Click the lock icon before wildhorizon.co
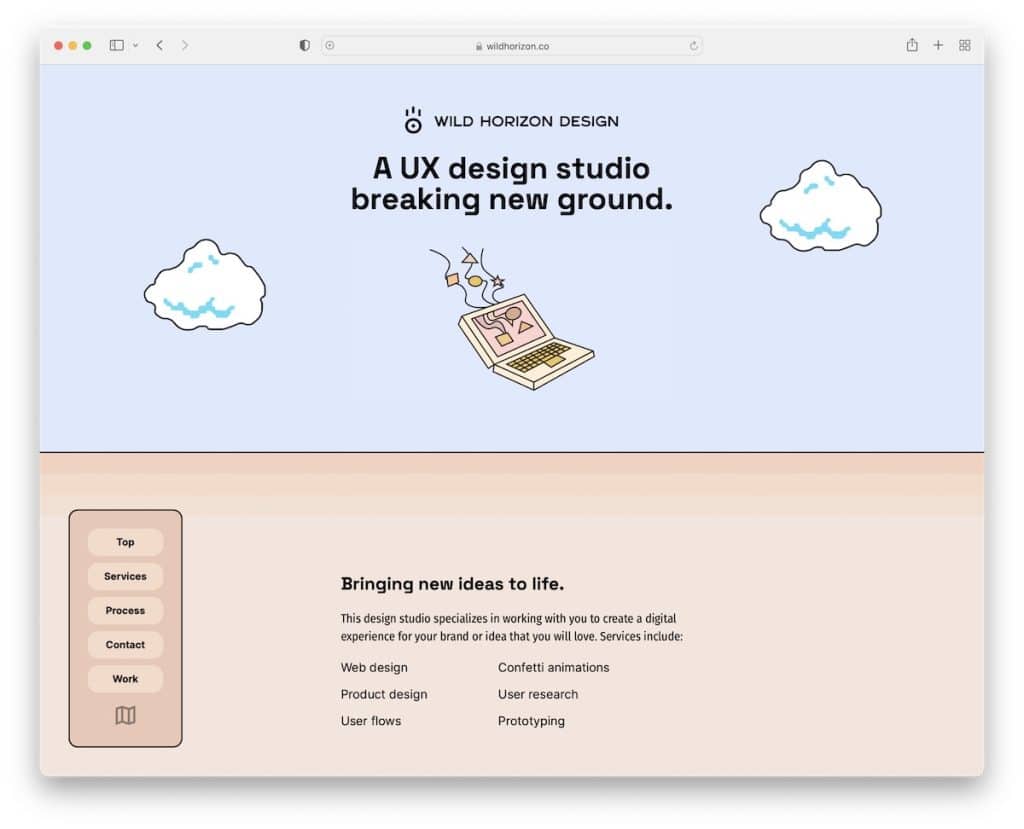Viewport: 1024px width, 829px height. [x=479, y=46]
